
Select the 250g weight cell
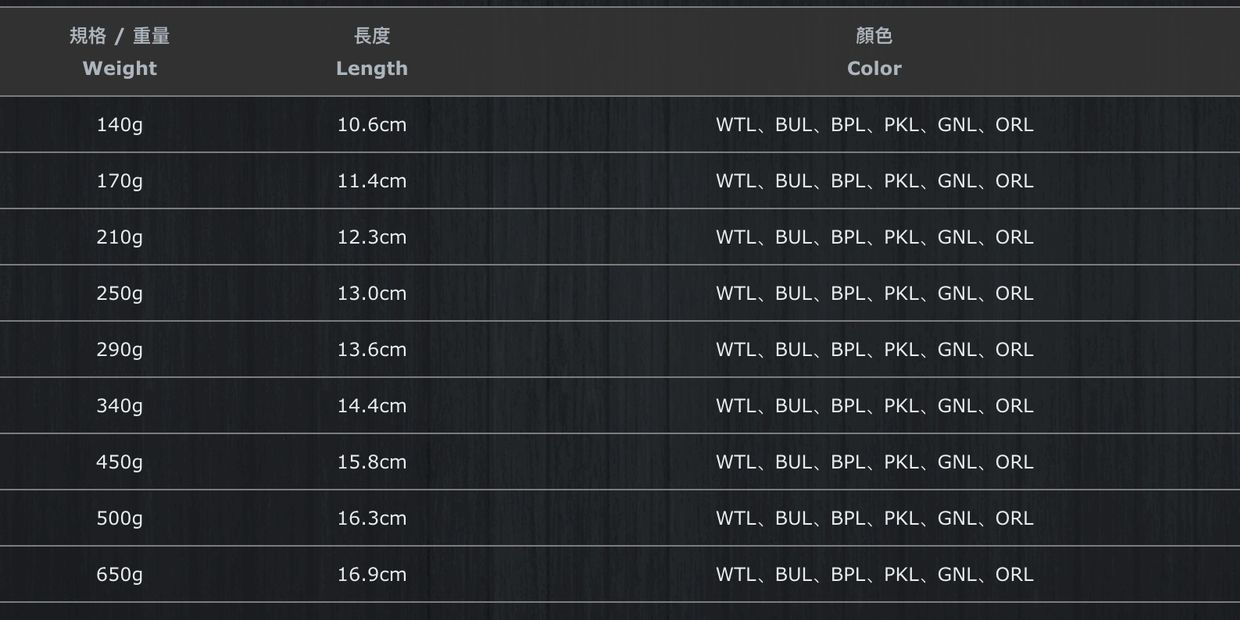(120, 293)
